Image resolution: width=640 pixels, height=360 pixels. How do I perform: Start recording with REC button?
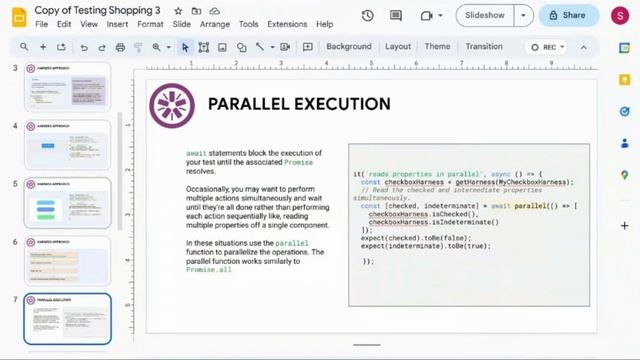(543, 47)
